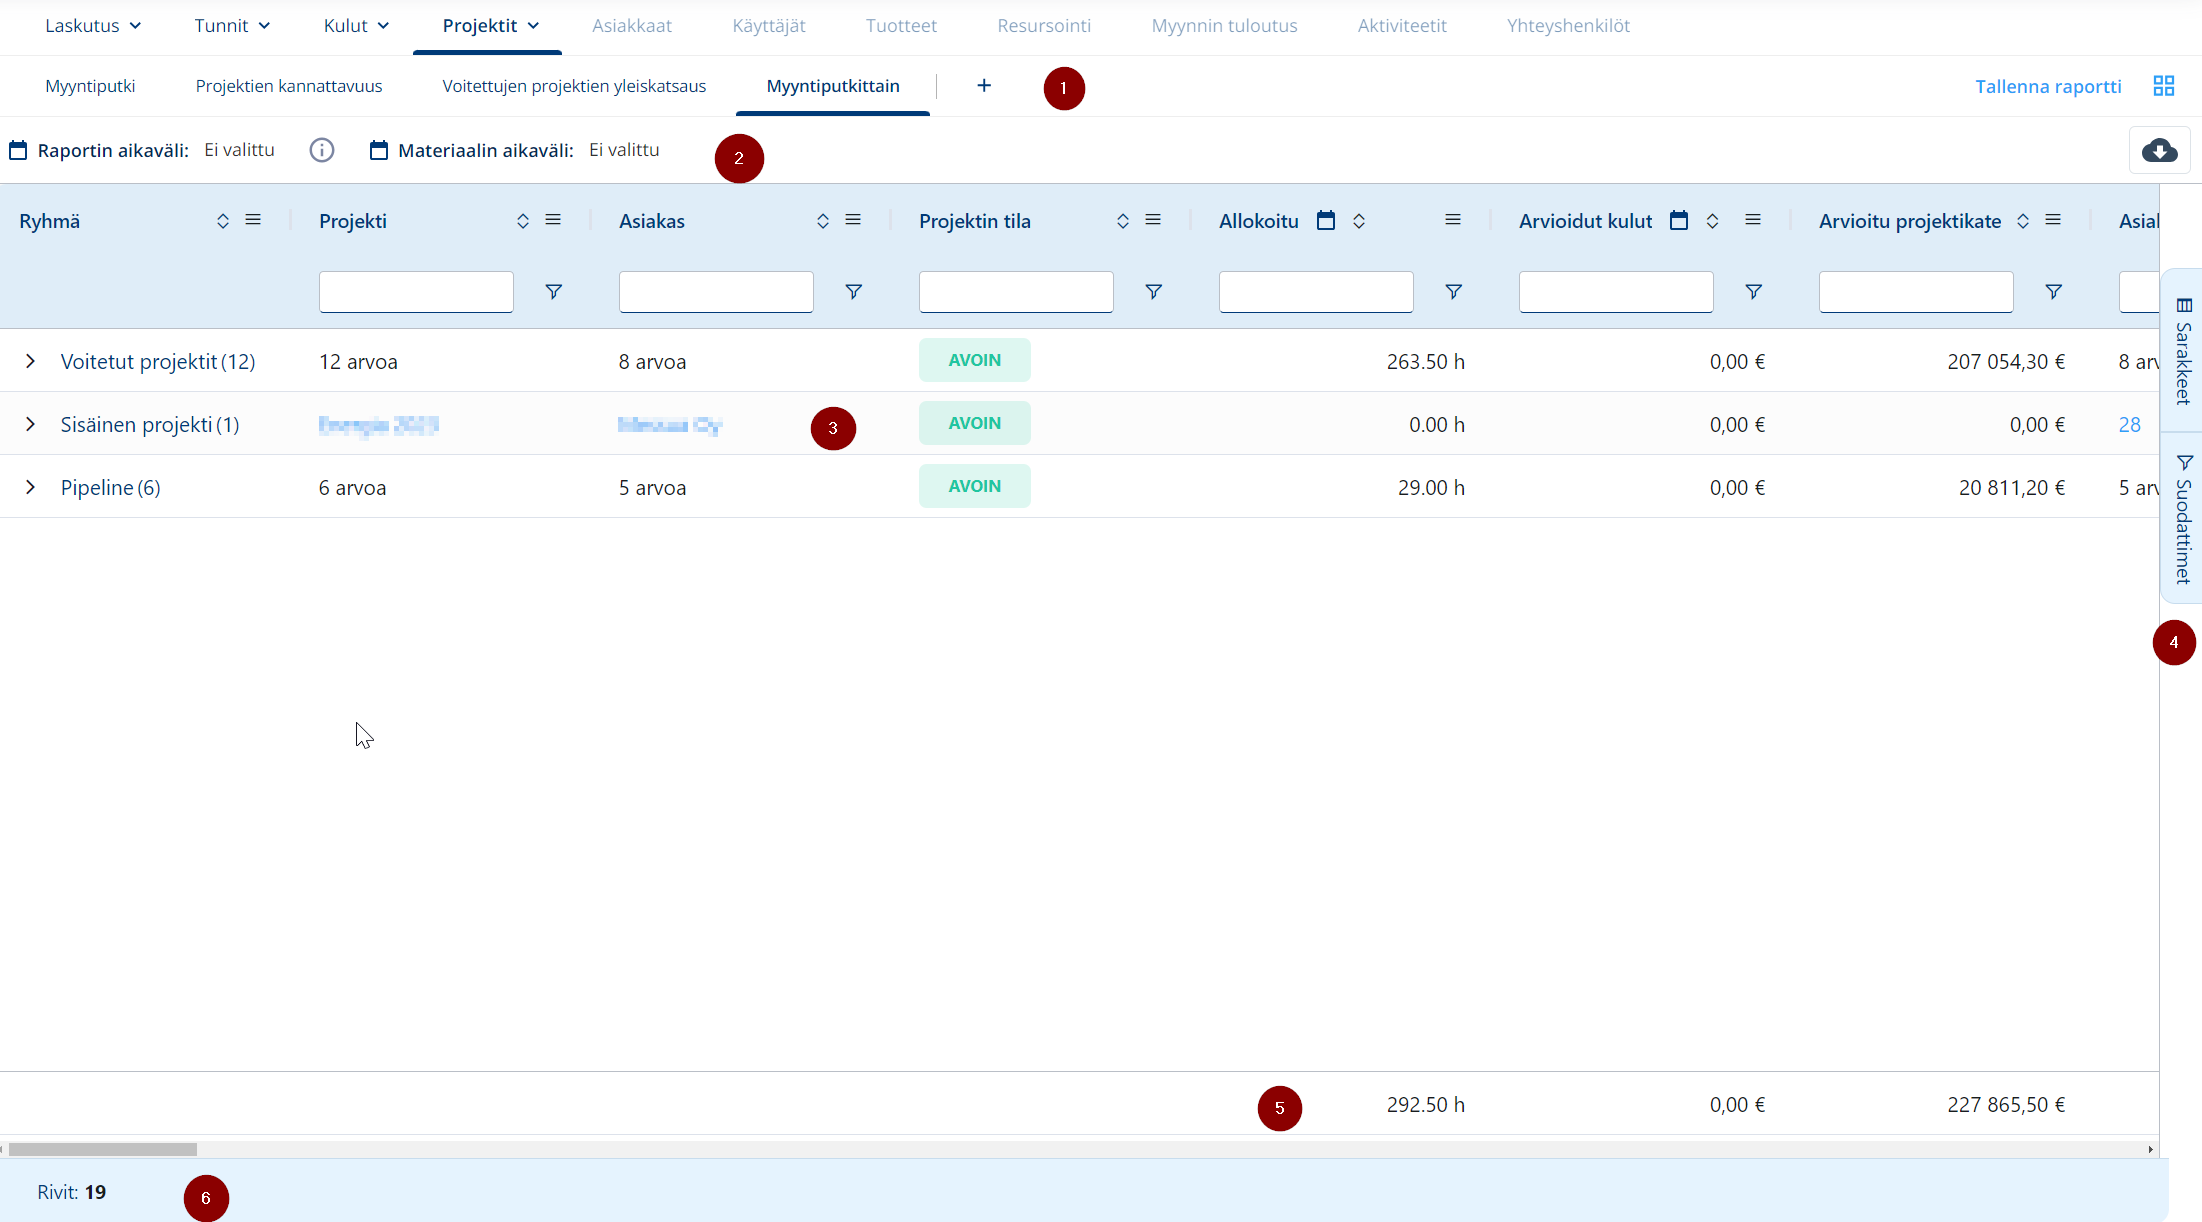Click filter funnel for Asiakas column
This screenshot has height=1222, width=2202.
[x=853, y=292]
